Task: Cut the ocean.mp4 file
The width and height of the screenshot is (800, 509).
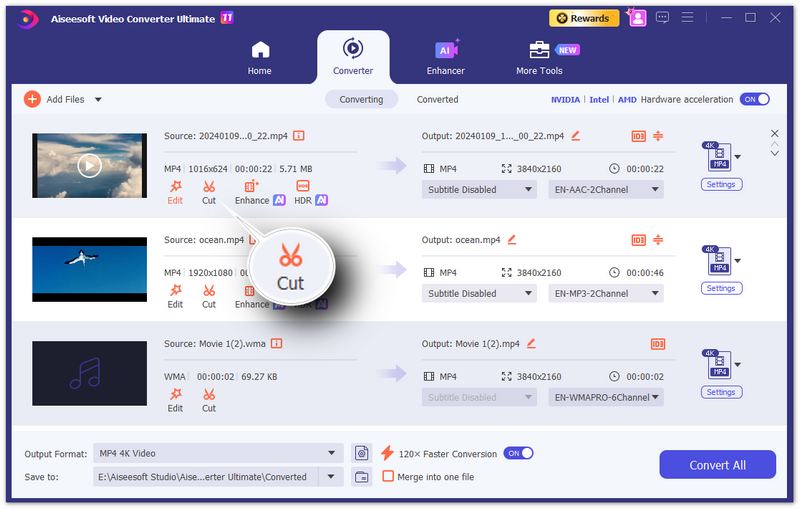Action: 209,296
